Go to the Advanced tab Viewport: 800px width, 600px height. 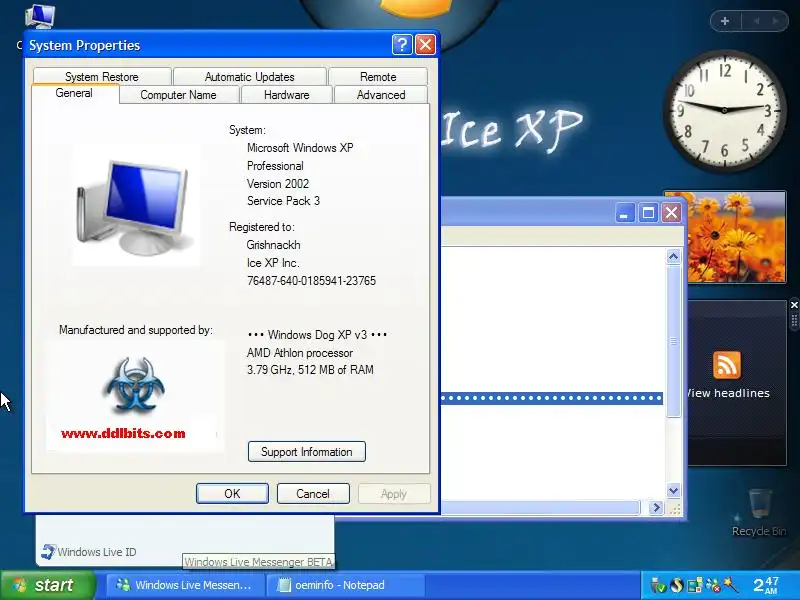(381, 95)
